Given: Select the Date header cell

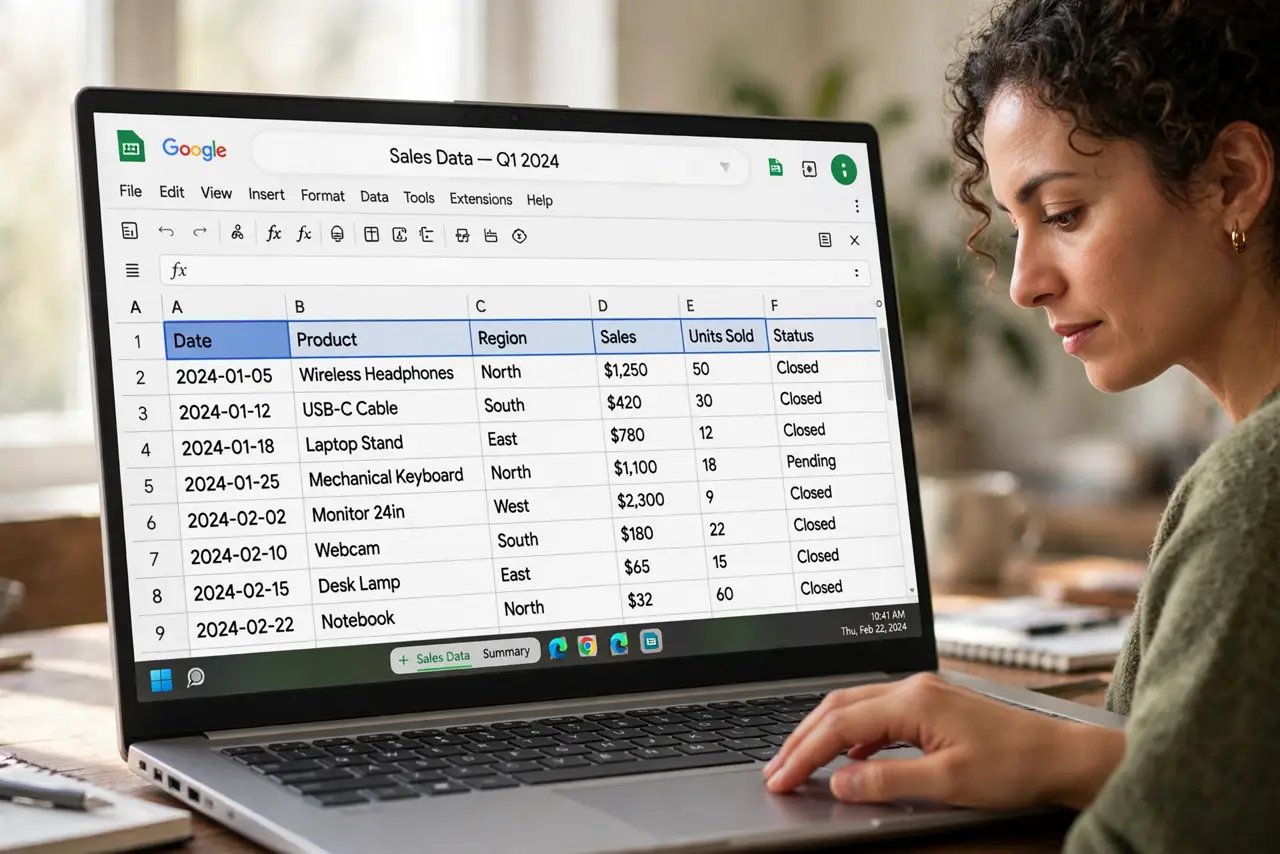Looking at the screenshot, I should [226, 340].
